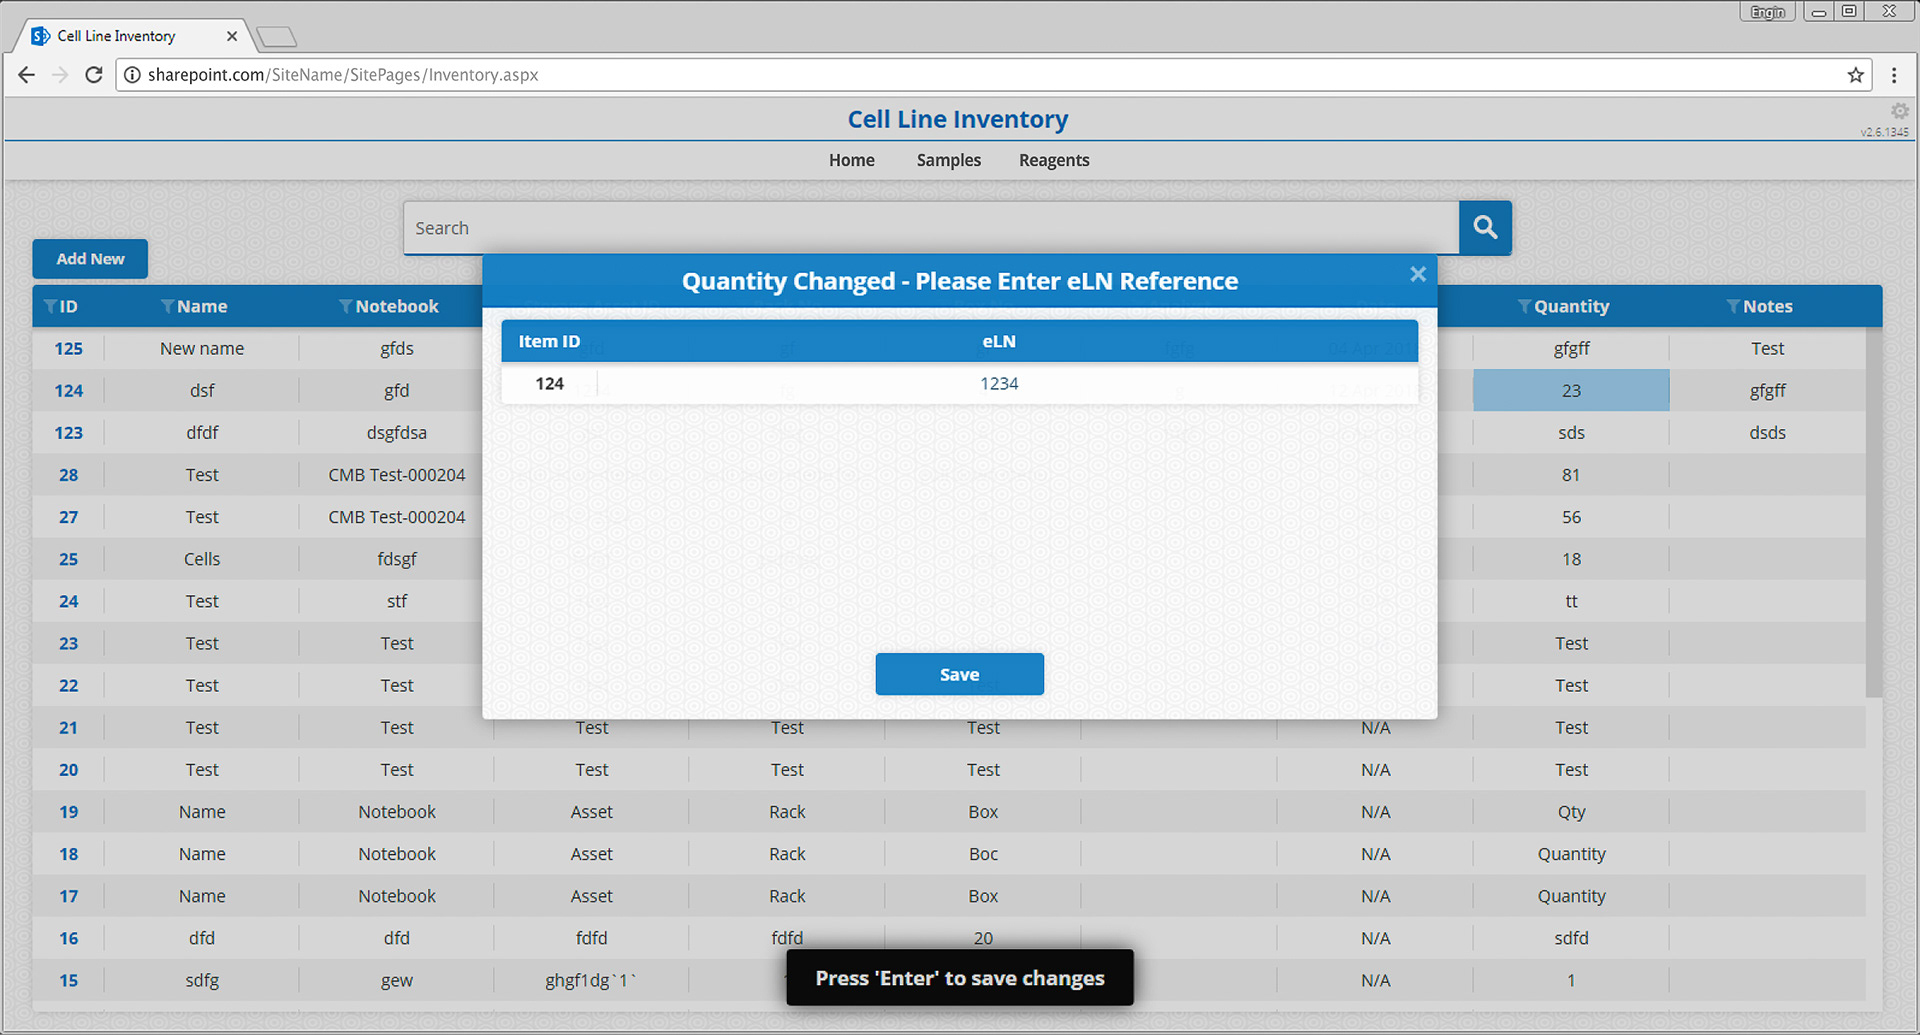
Task: Click the table vertical scrollbar
Action: [1874, 512]
